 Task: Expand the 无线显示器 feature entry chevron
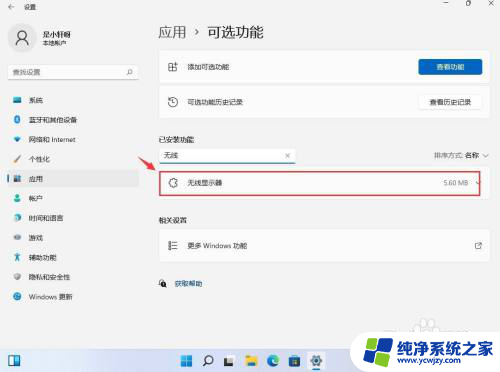point(478,183)
